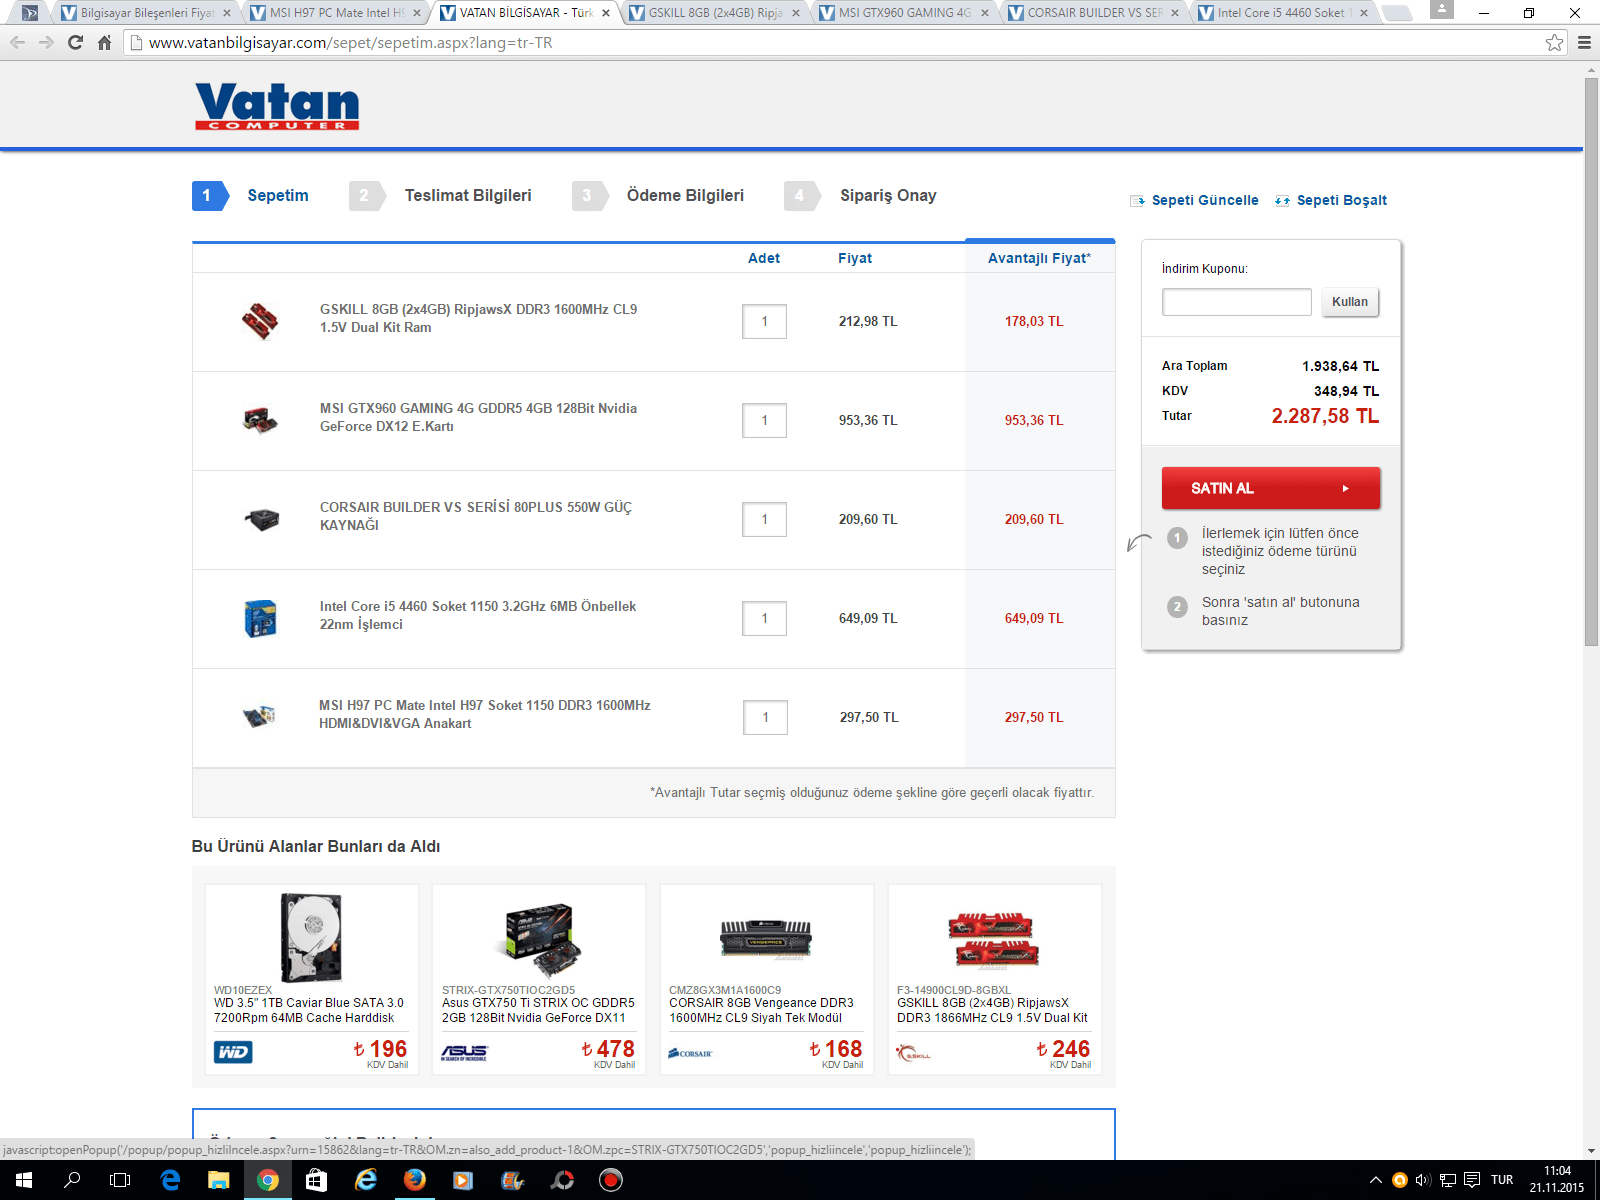Click the MSI GTX960 graphics card thumbnail
This screenshot has width=1600, height=1200.
click(x=260, y=420)
